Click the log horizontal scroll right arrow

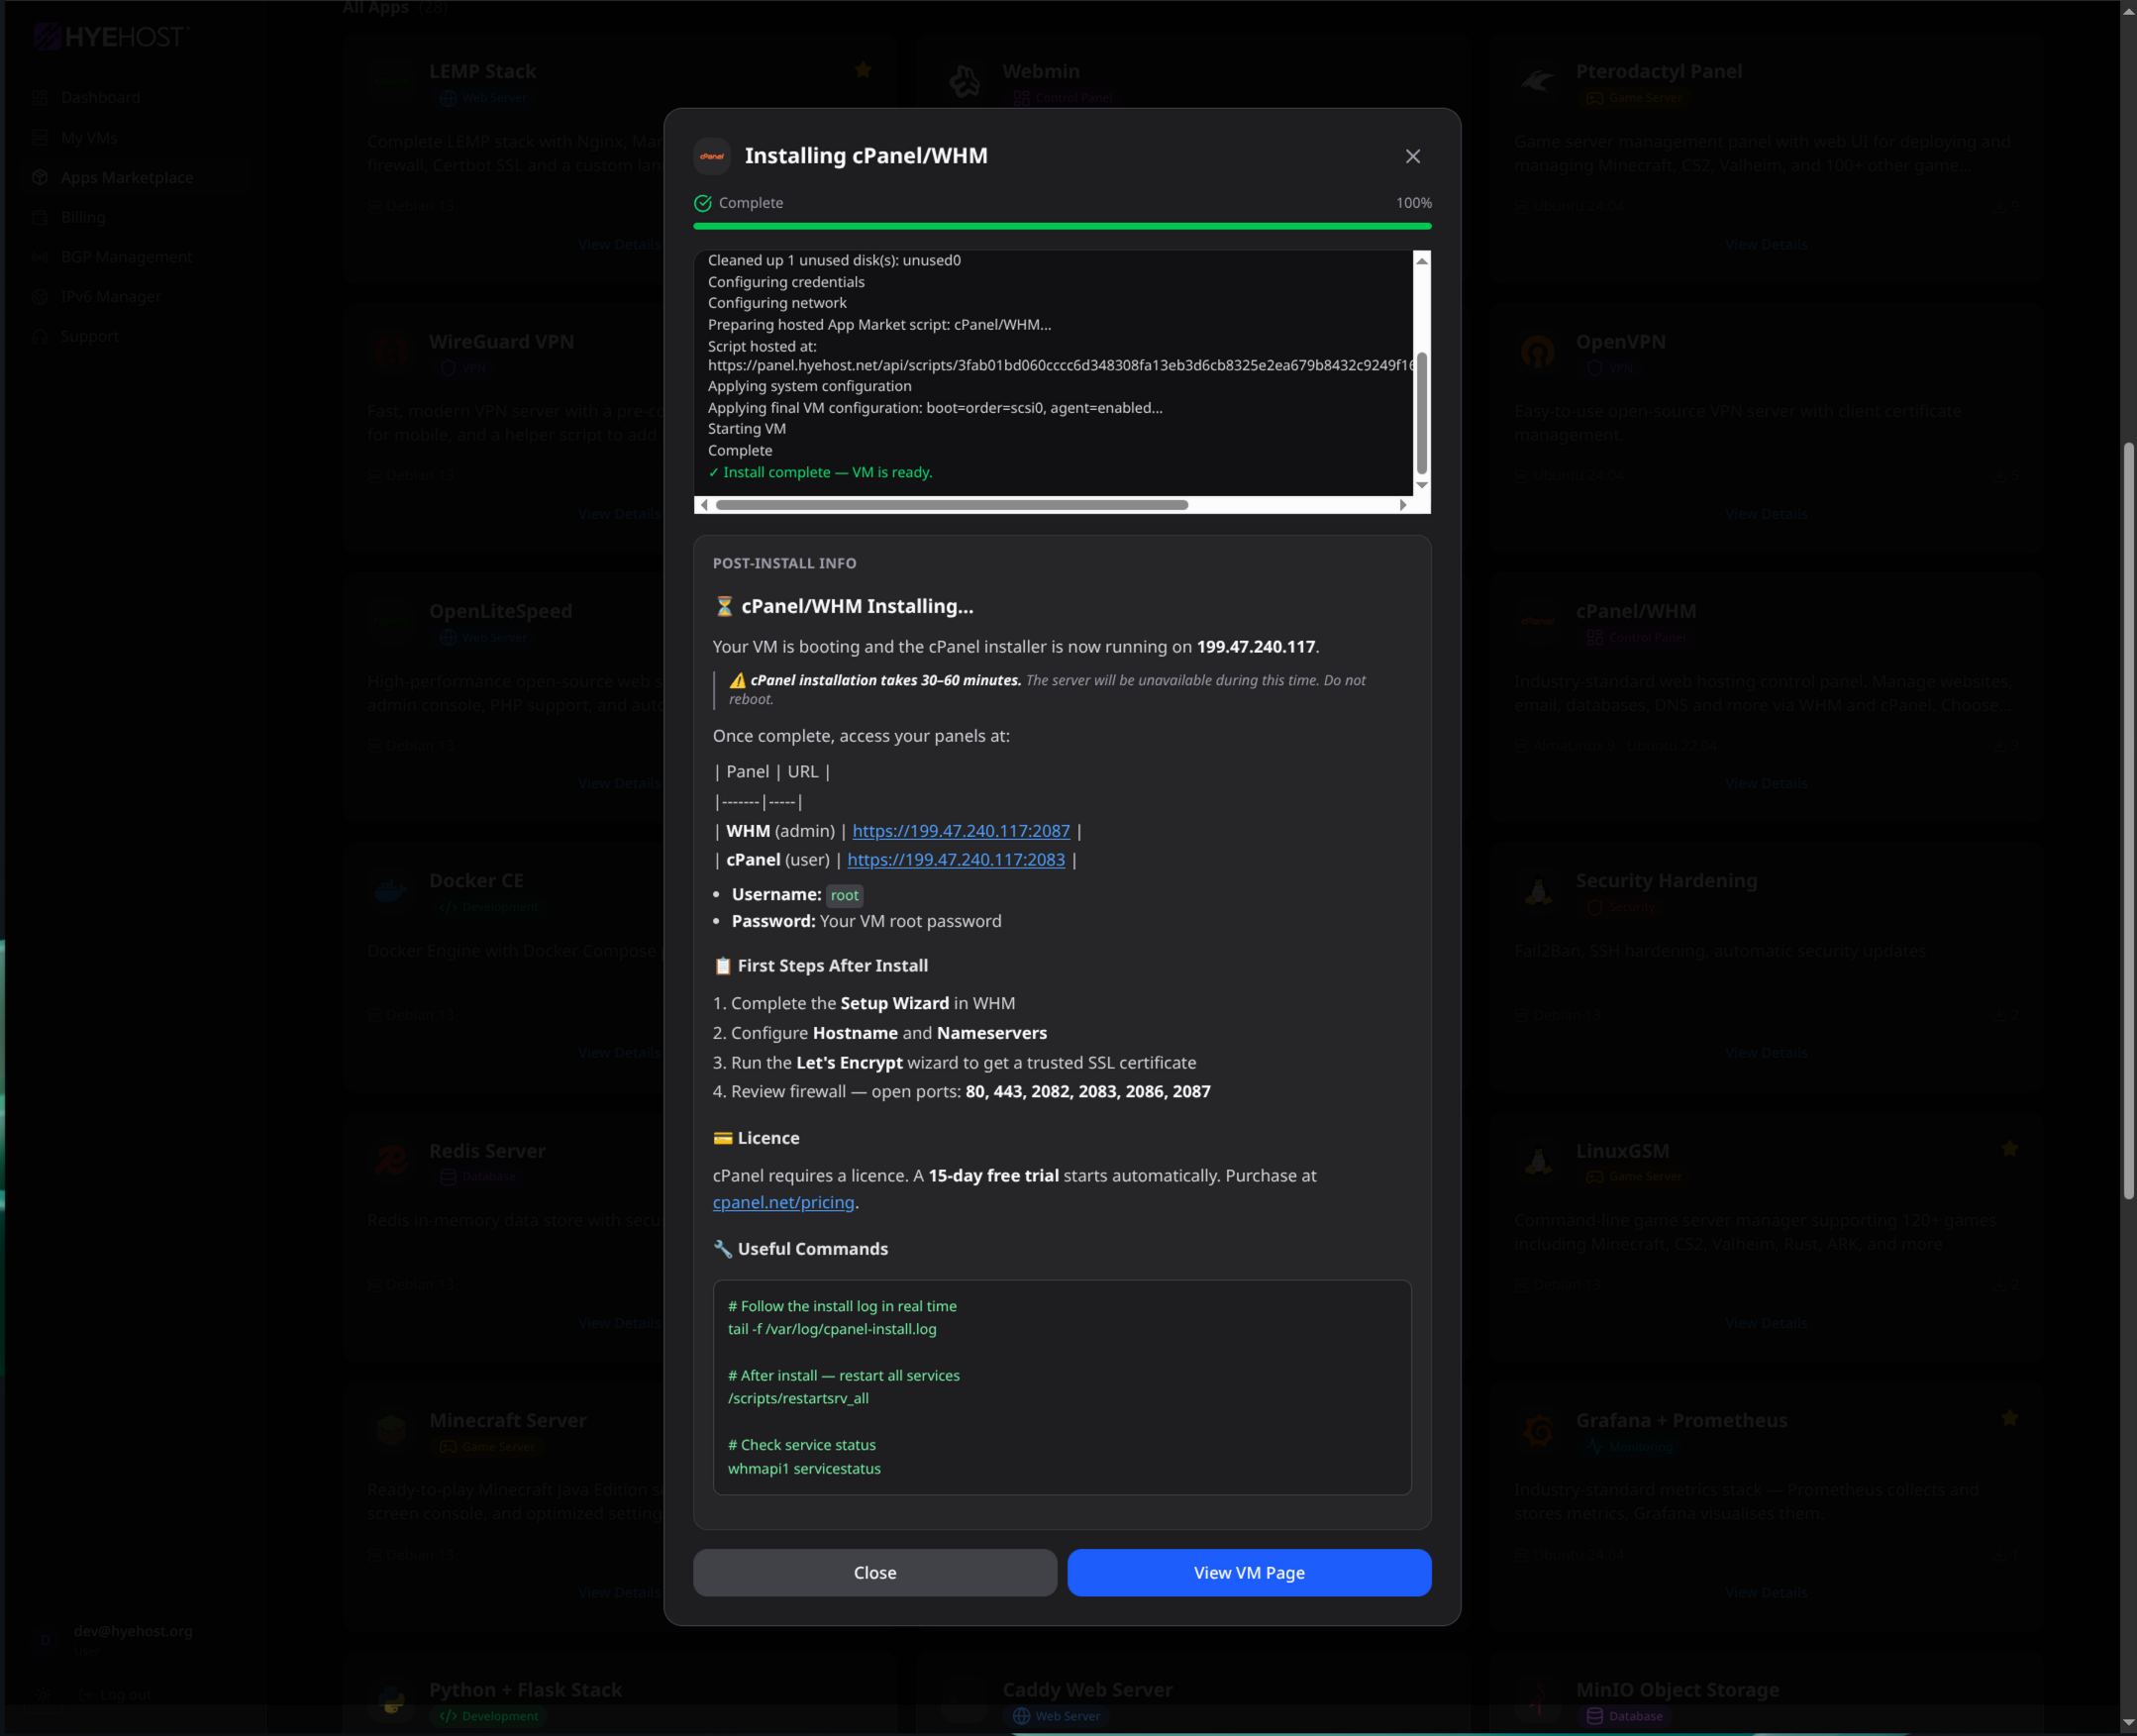[x=1403, y=505]
